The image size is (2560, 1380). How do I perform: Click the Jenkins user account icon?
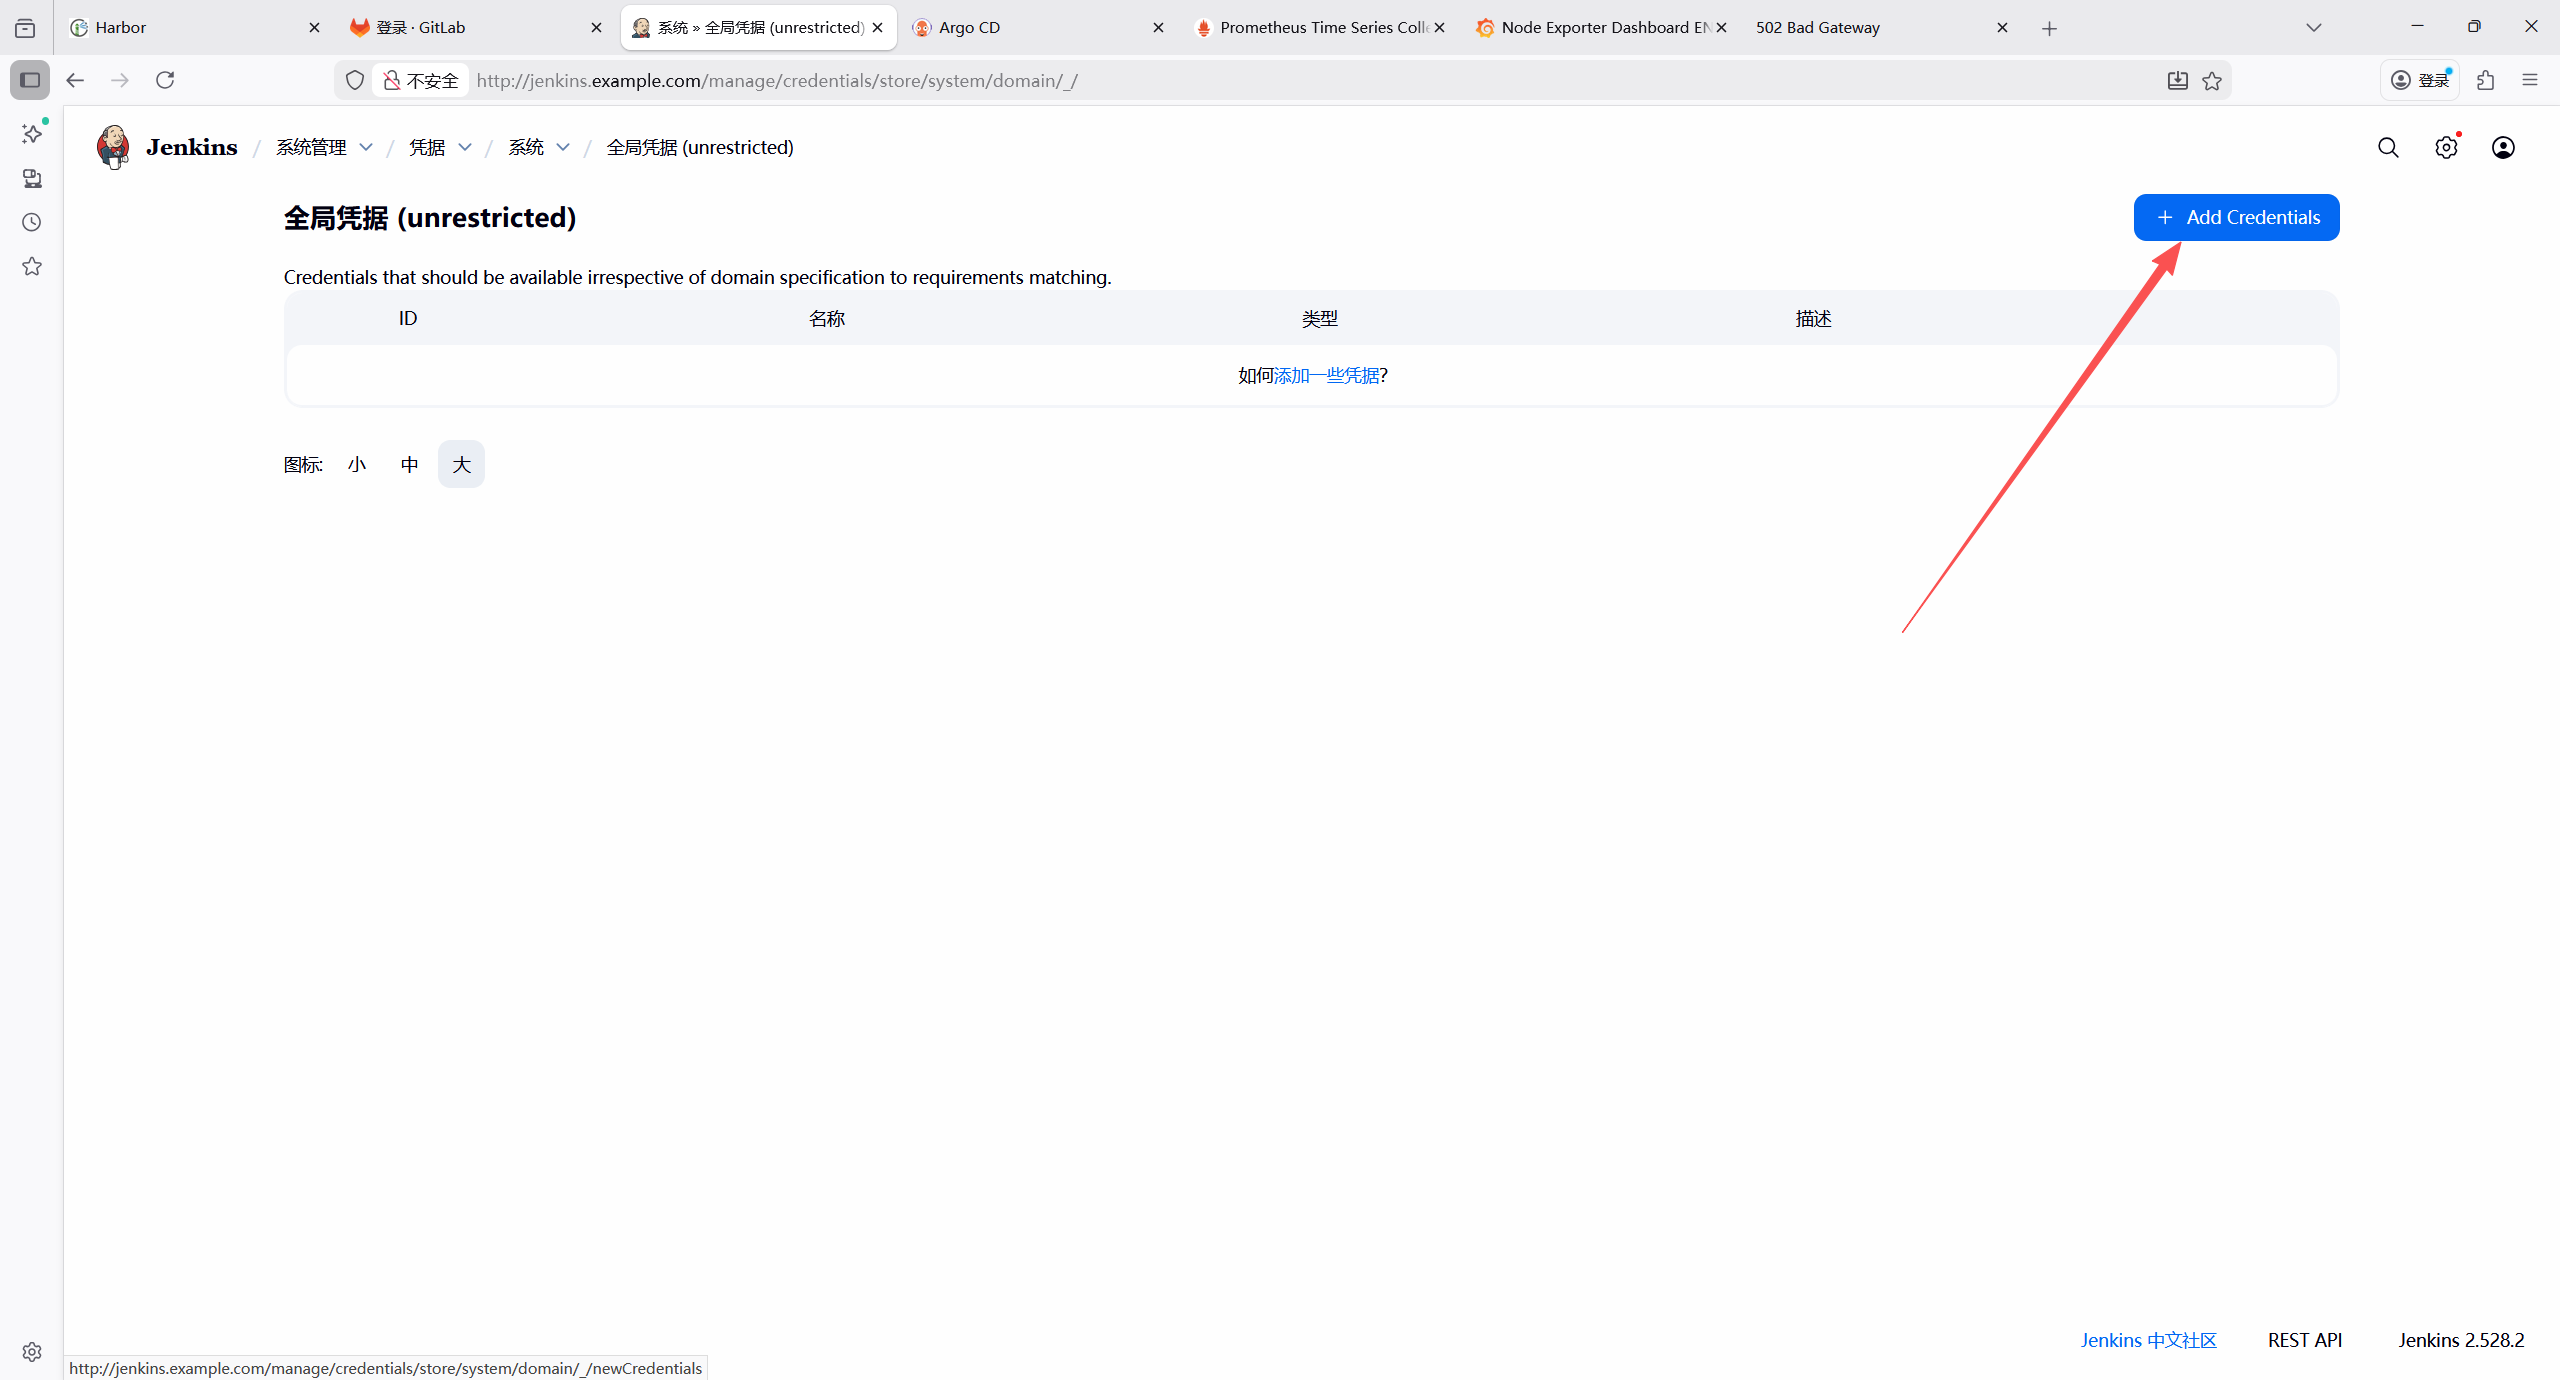(2503, 148)
